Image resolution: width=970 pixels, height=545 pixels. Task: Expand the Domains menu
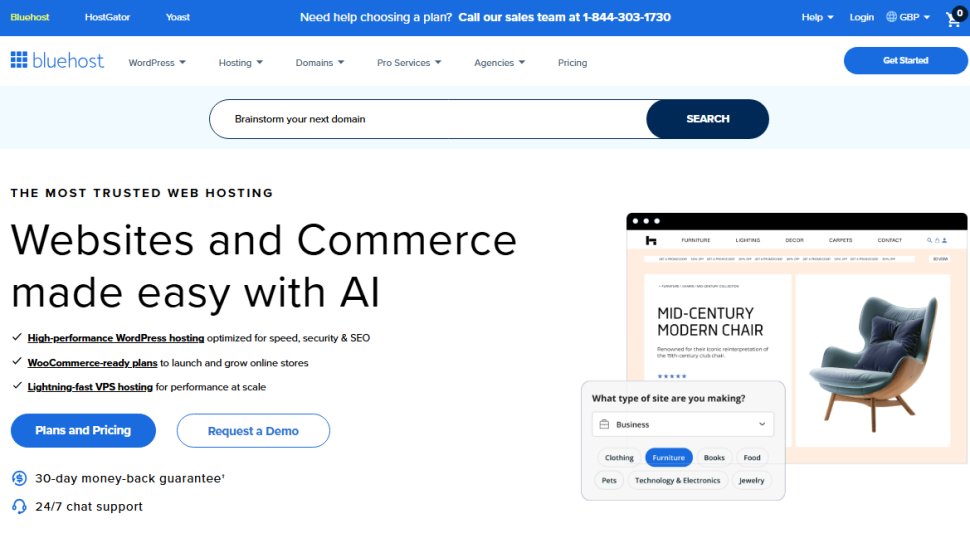coord(320,62)
